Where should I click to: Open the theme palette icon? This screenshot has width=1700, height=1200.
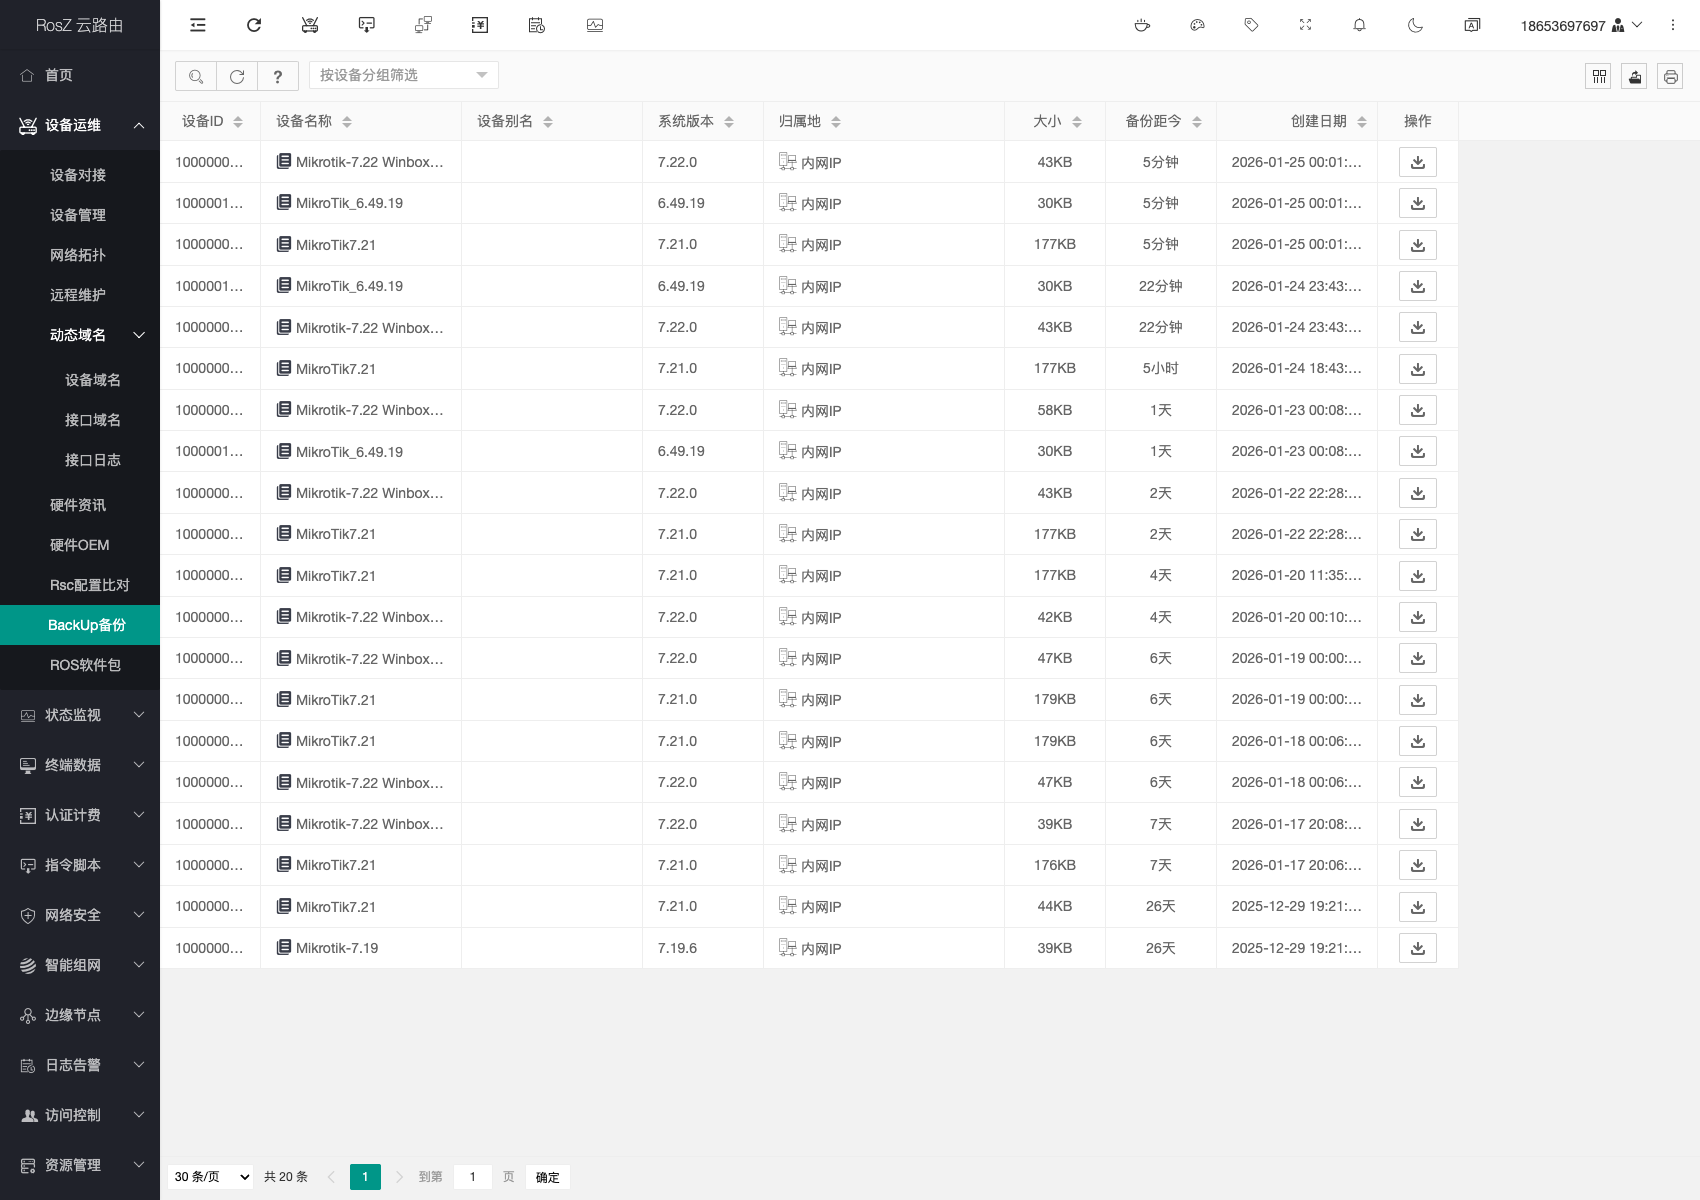1197,25
